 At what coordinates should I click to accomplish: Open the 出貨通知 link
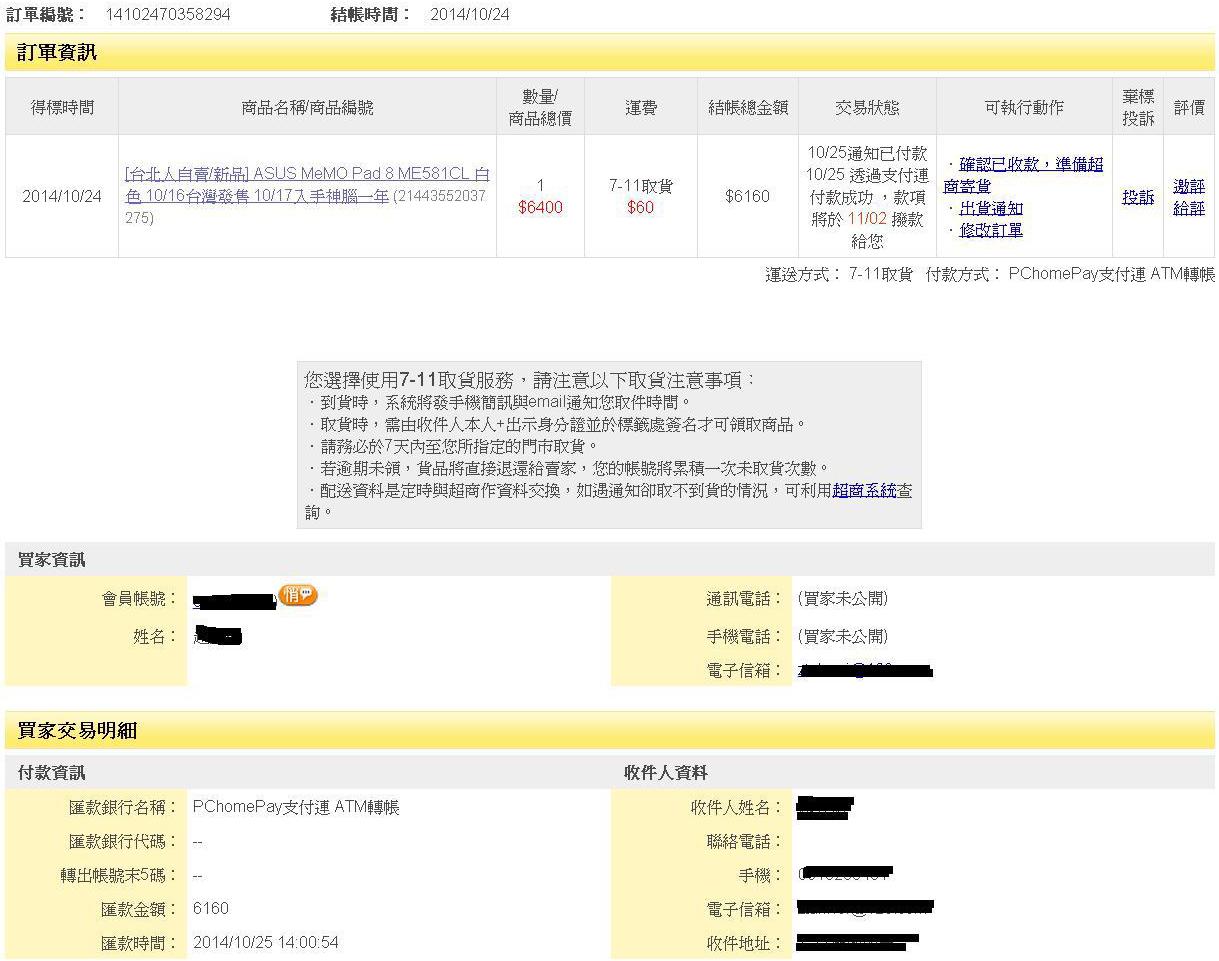click(x=991, y=208)
